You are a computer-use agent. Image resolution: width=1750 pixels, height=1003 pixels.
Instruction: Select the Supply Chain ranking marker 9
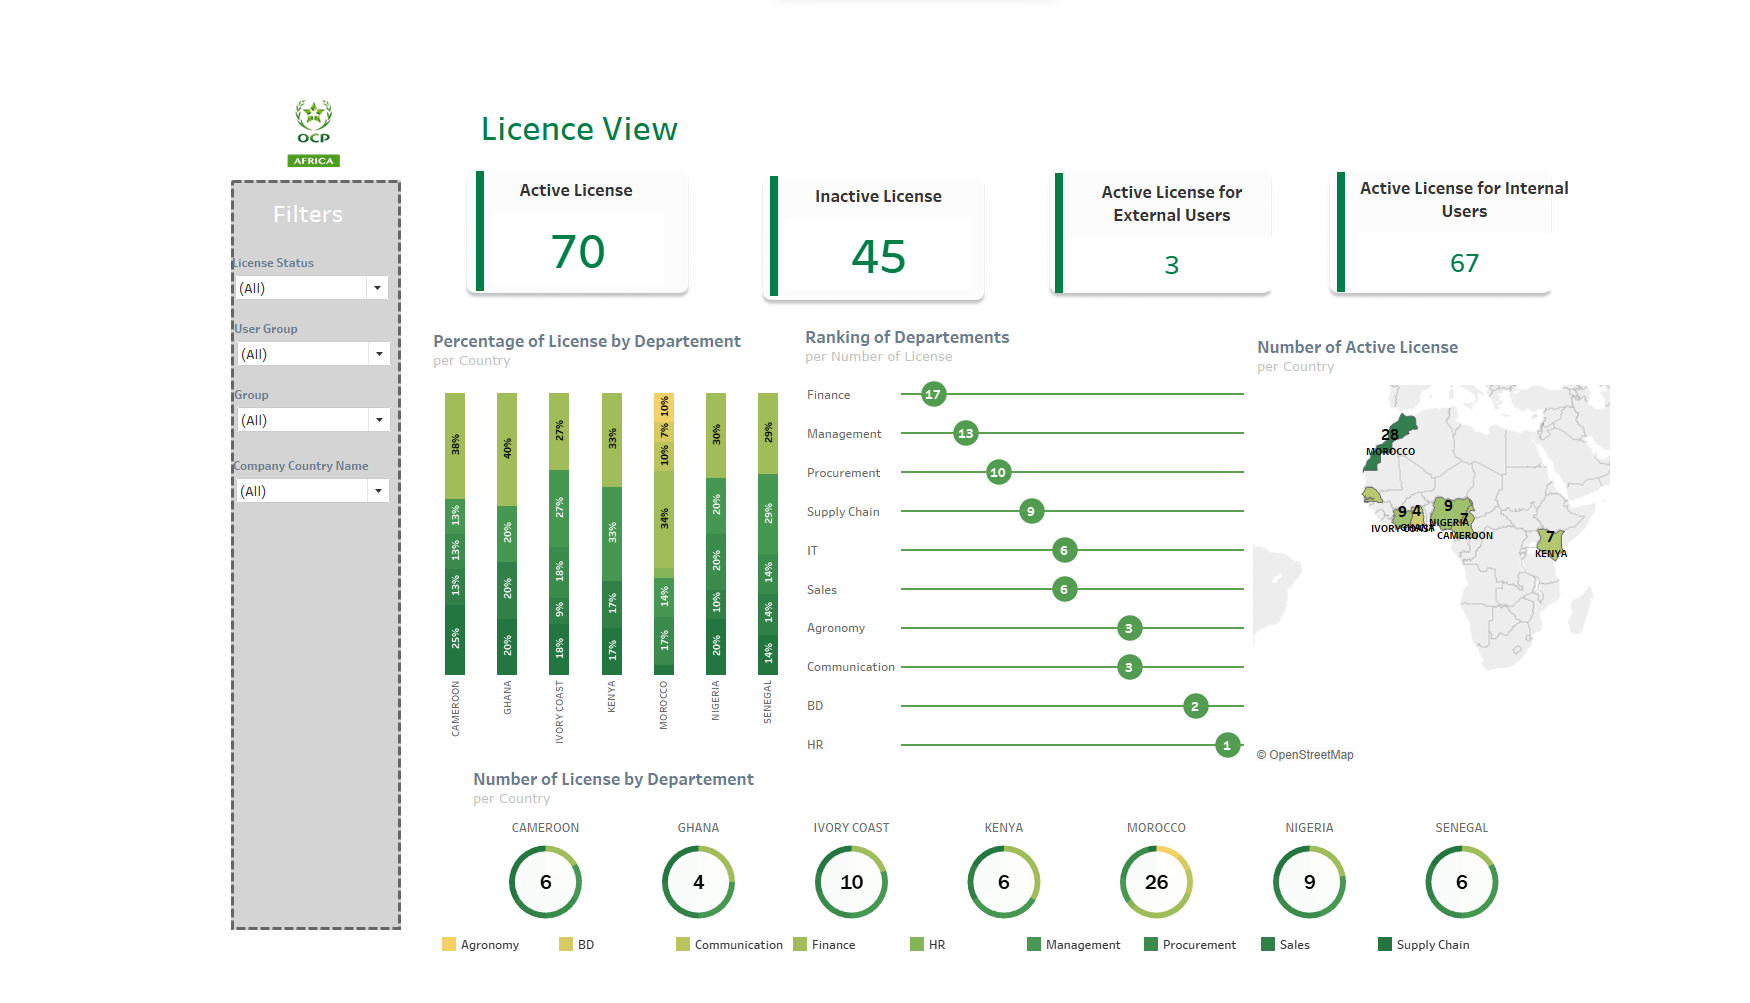pos(1031,511)
